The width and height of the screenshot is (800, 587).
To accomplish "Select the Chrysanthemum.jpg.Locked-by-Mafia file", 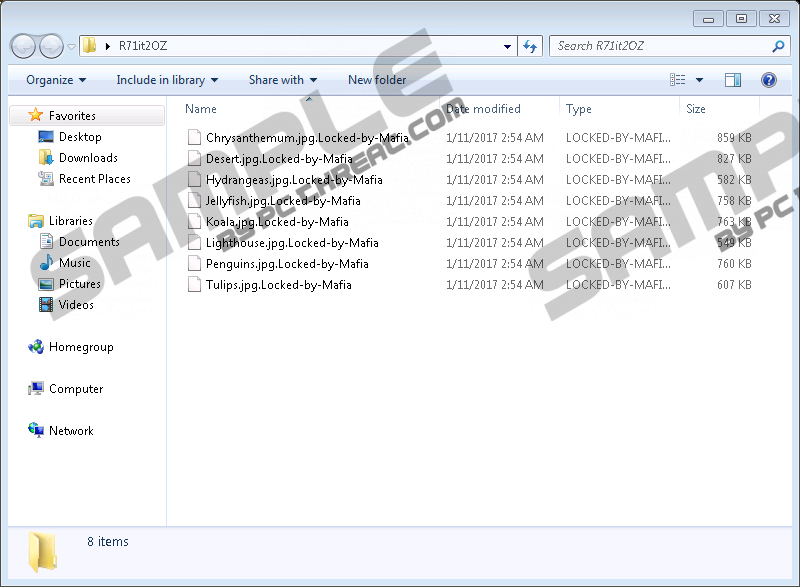I will tap(306, 138).
